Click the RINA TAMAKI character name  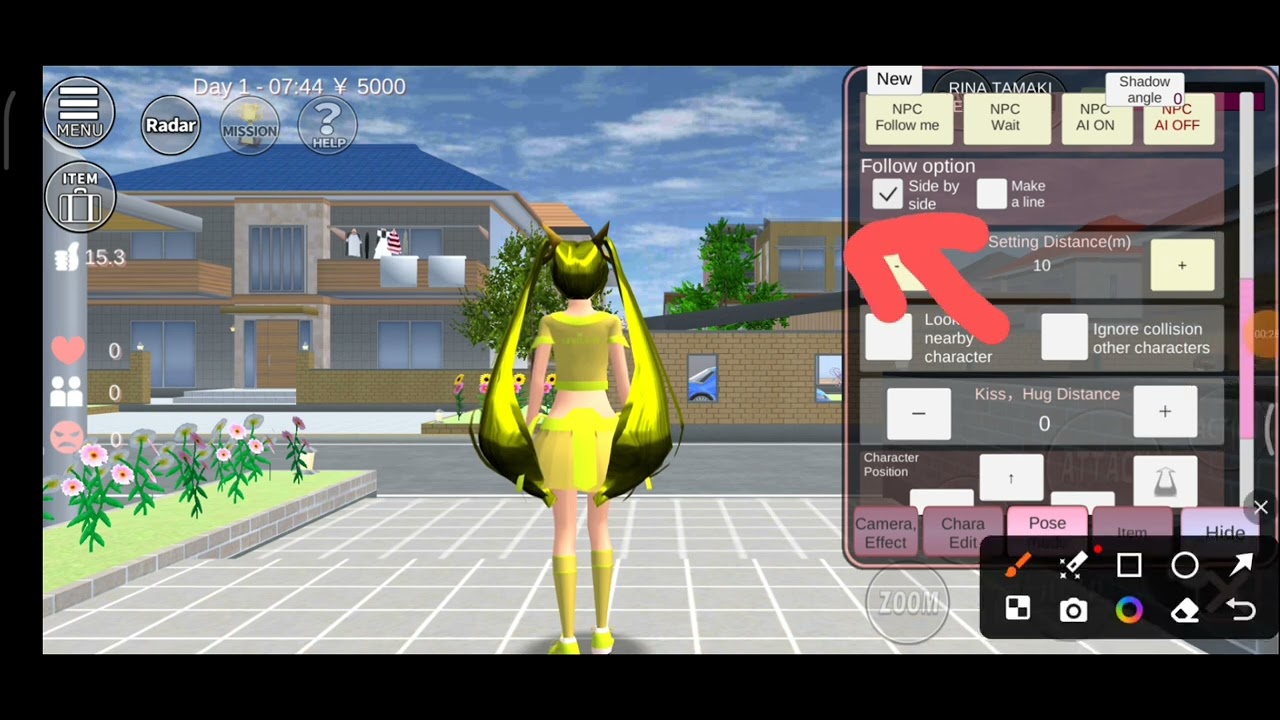click(x=1000, y=88)
